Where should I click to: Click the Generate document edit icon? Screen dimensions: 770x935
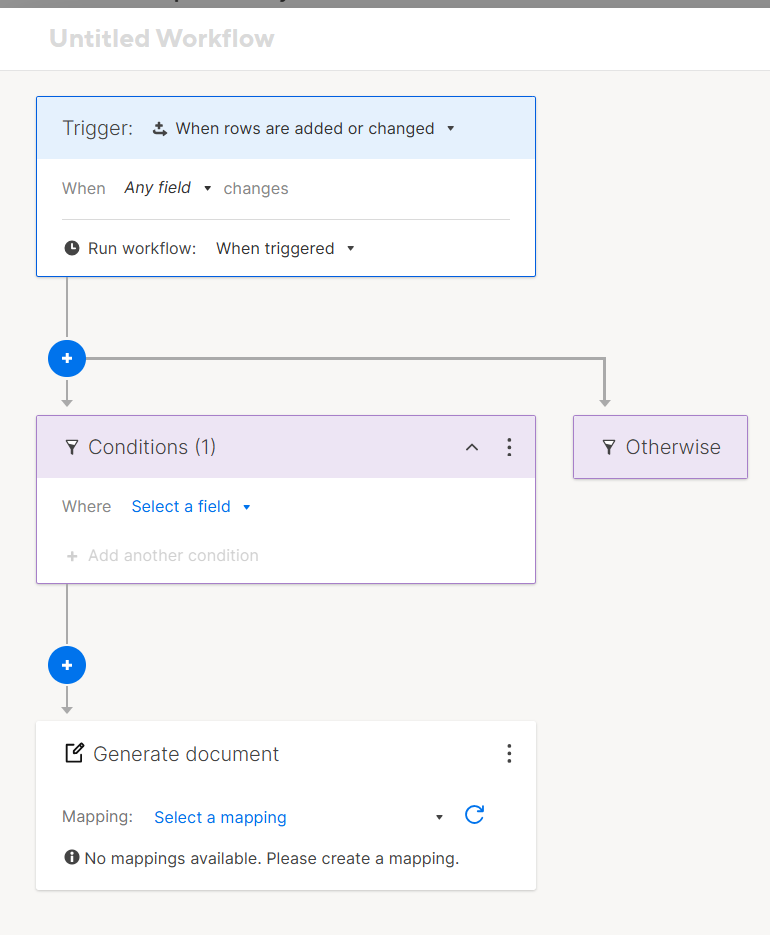[x=74, y=753]
